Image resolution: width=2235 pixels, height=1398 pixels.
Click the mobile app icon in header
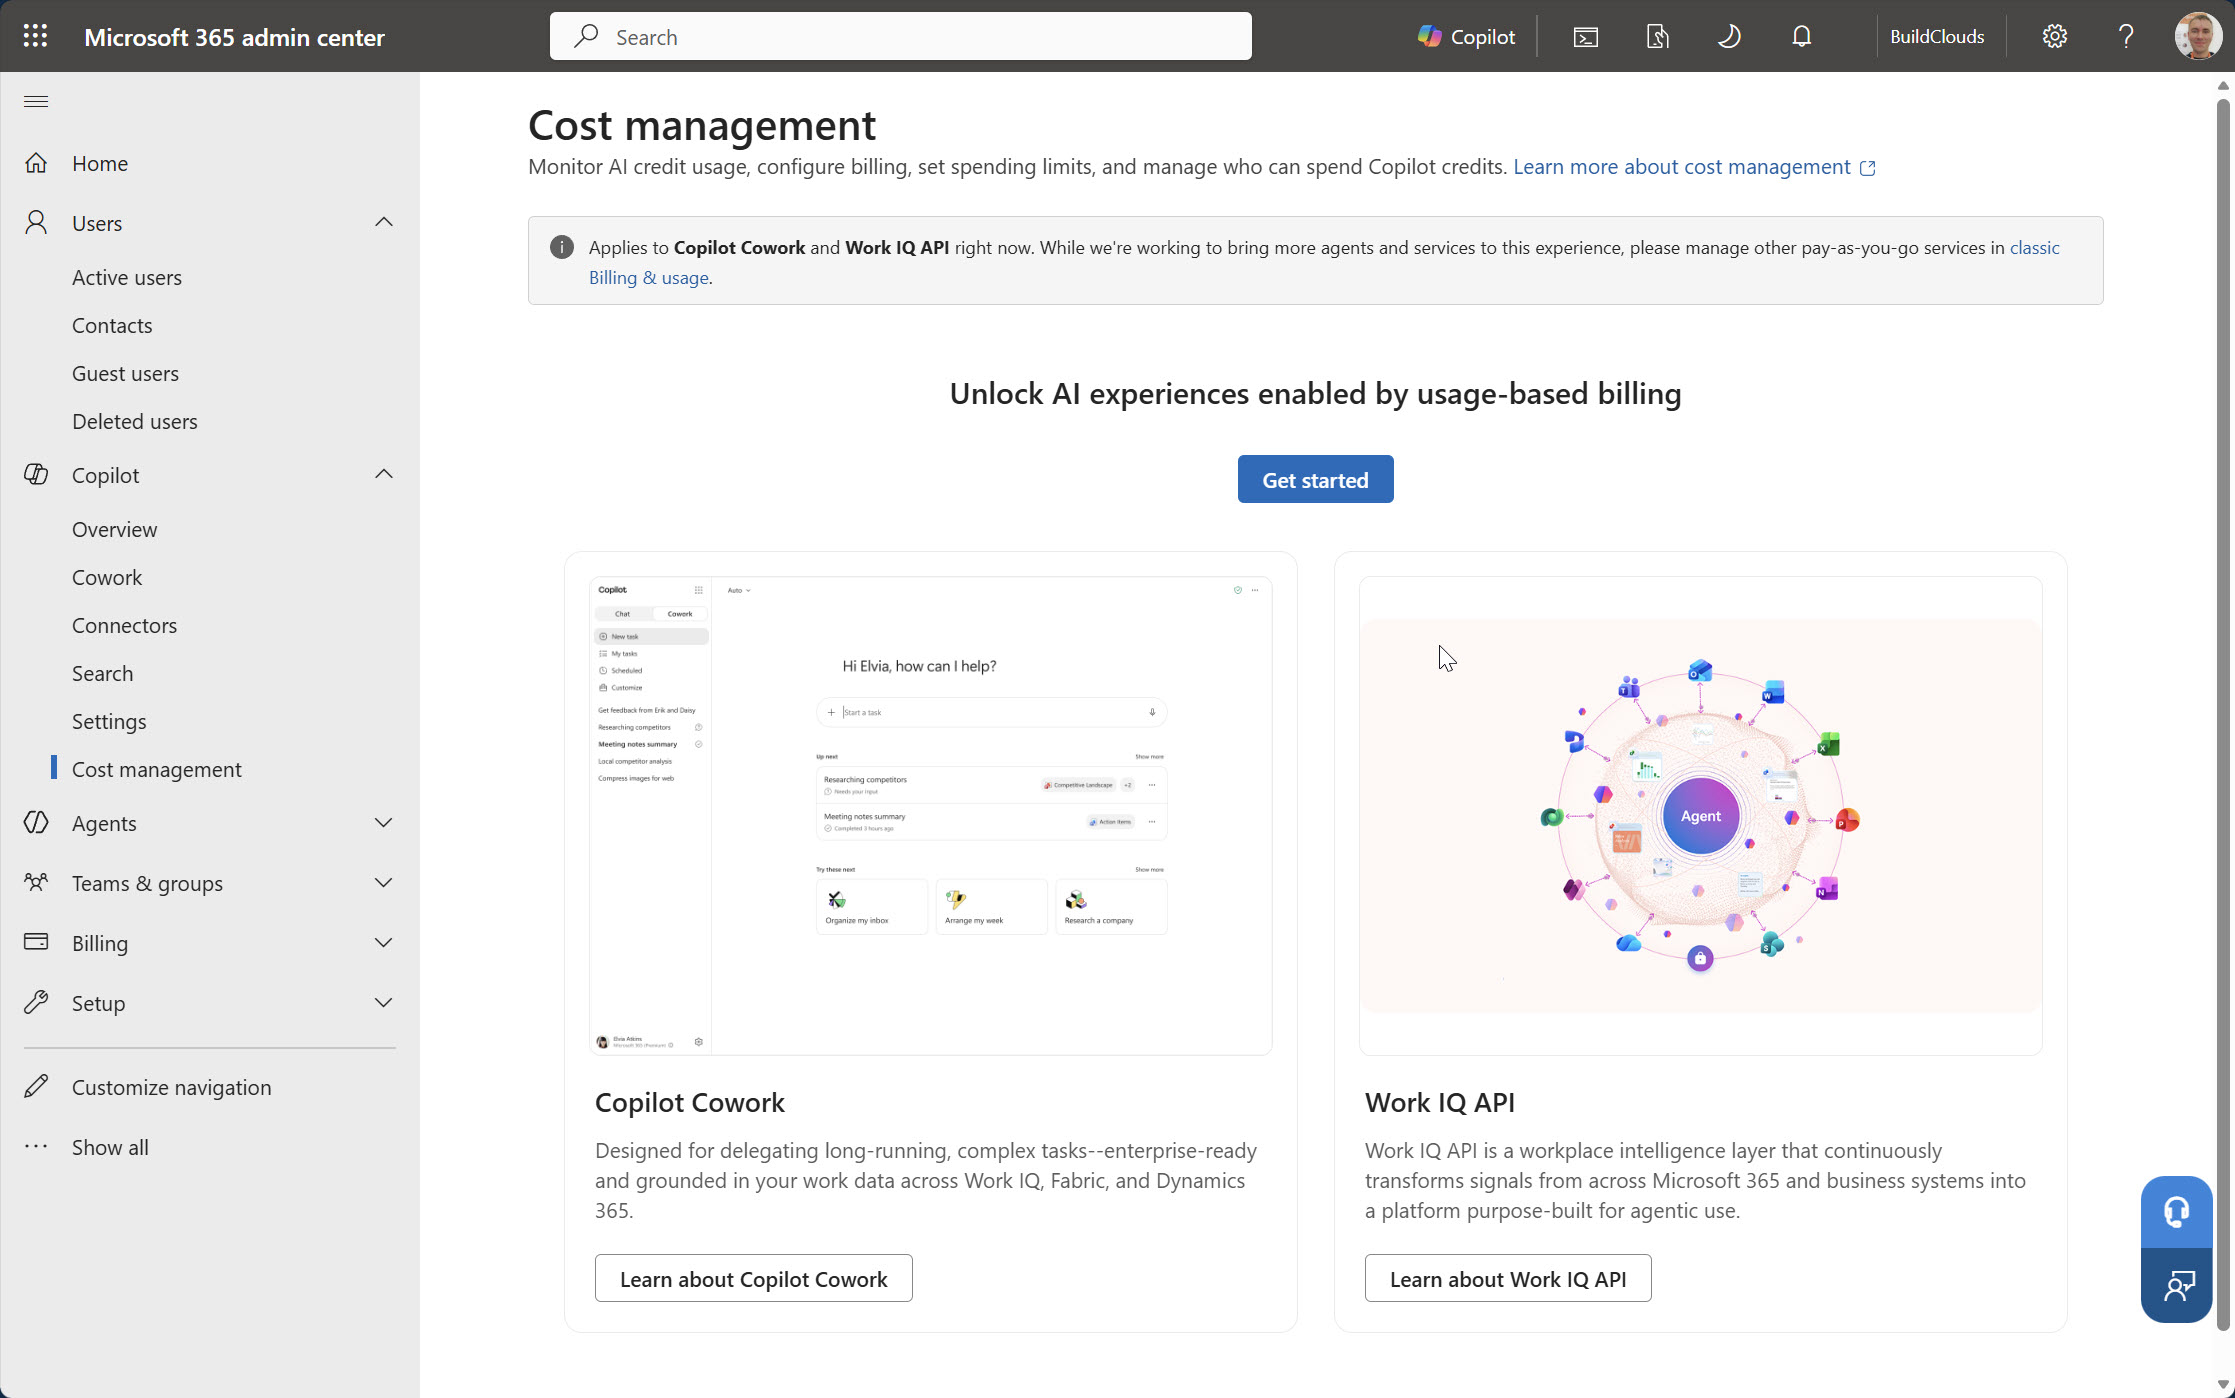pos(1658,37)
